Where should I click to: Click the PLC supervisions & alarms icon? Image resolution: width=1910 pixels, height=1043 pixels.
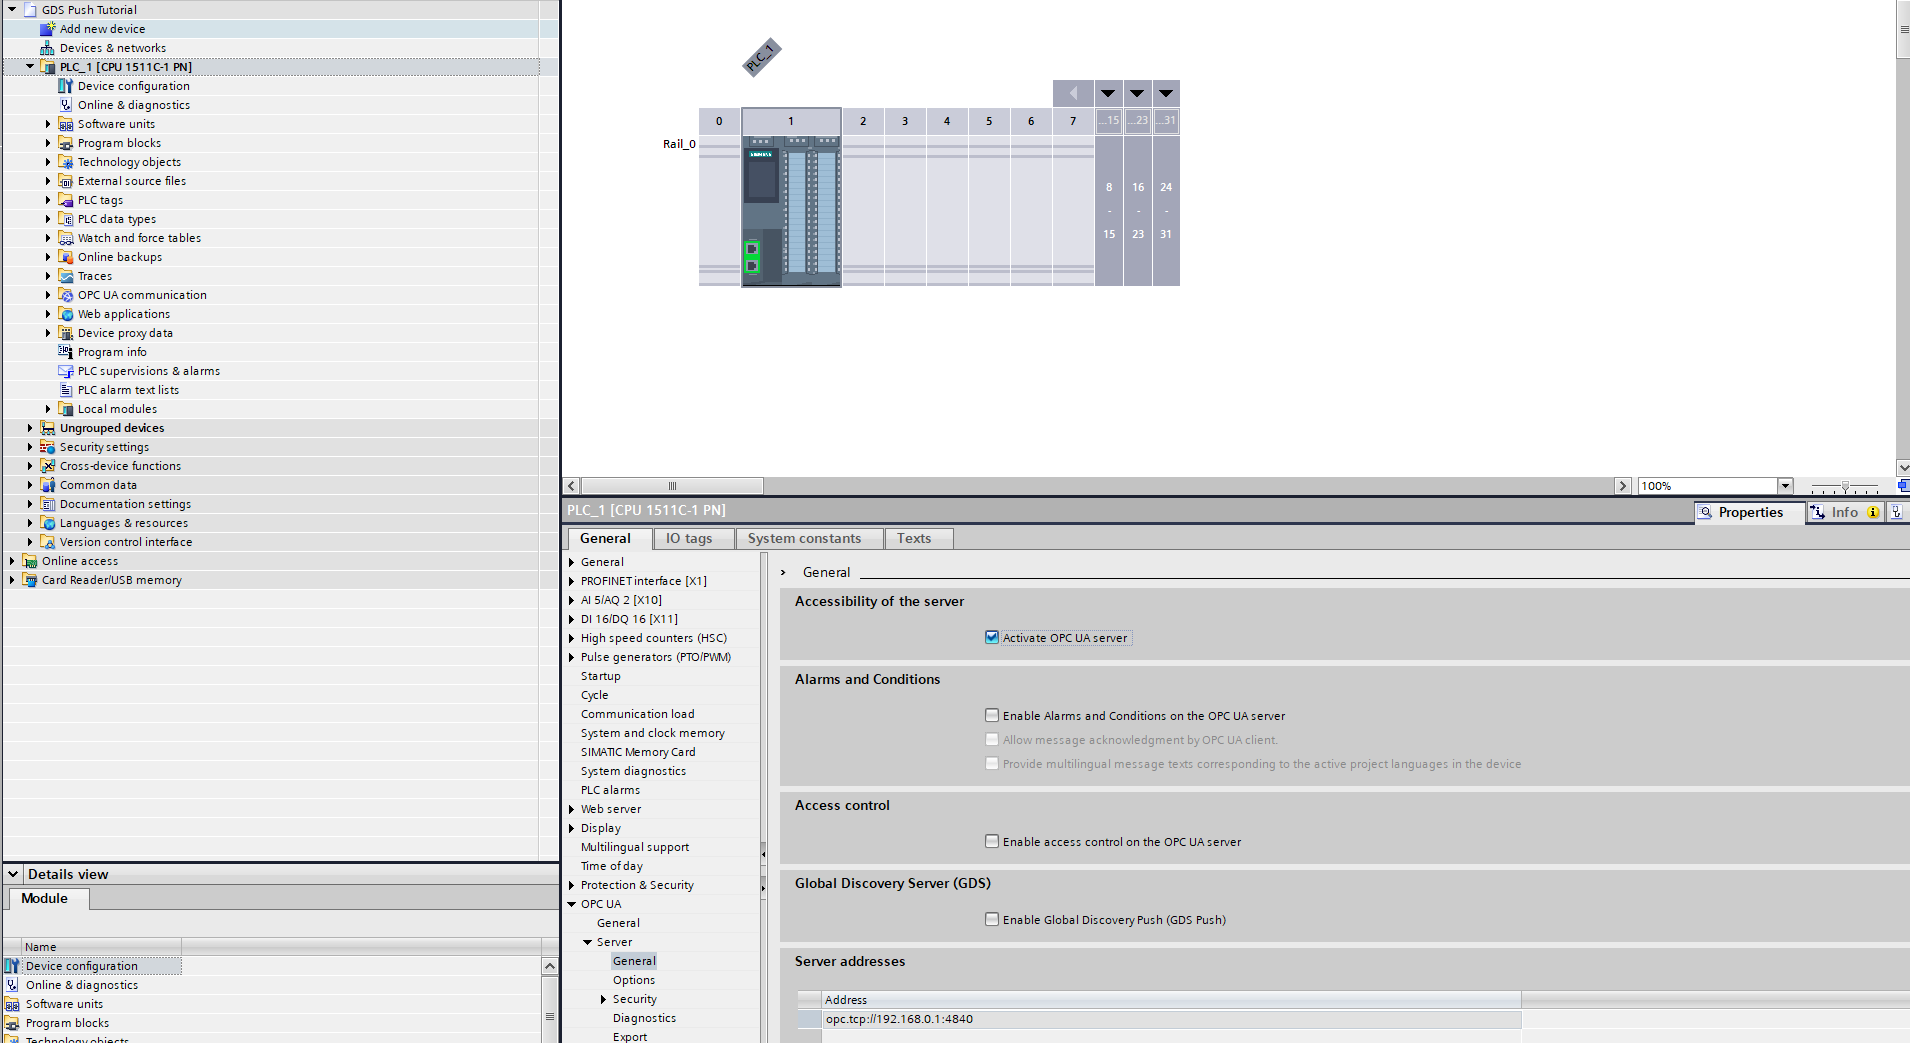(x=65, y=371)
